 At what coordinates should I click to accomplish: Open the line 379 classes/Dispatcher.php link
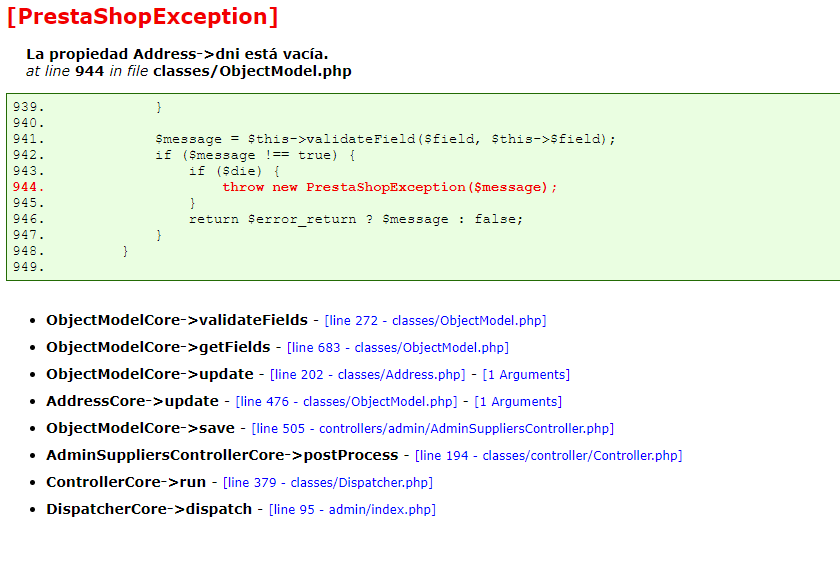point(328,482)
